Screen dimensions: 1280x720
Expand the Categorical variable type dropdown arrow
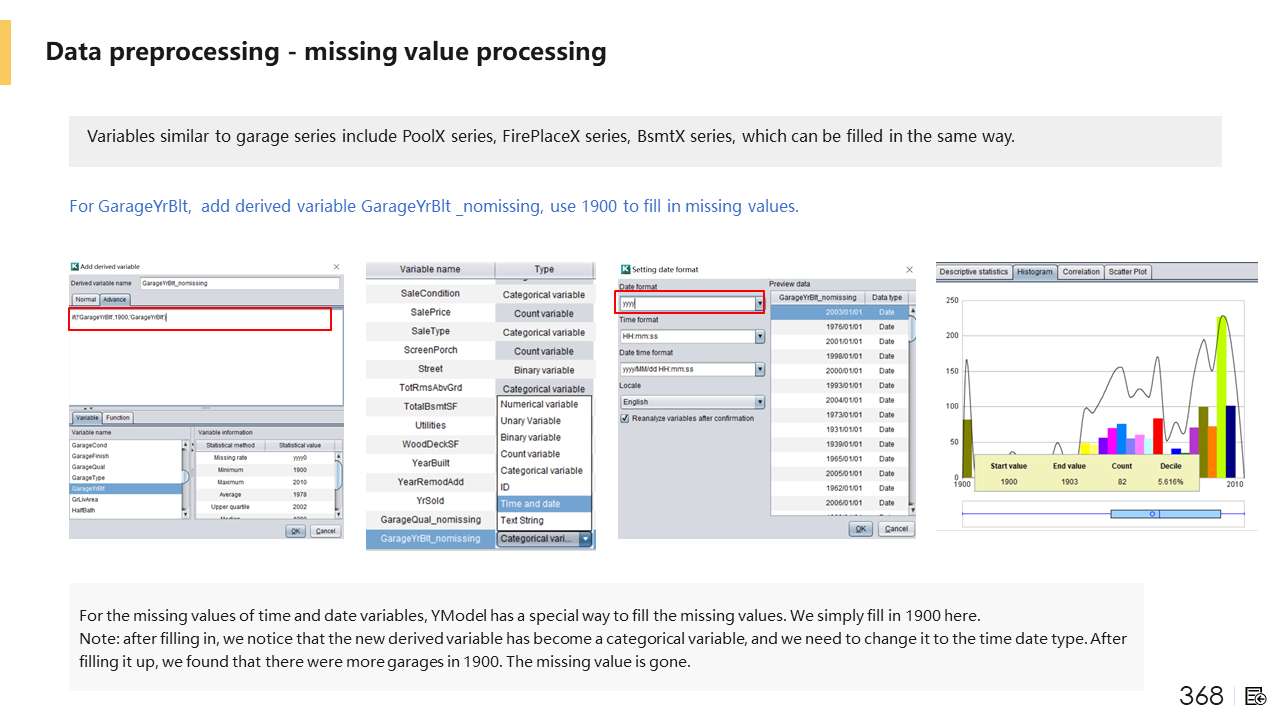pyautogui.click(x=585, y=539)
